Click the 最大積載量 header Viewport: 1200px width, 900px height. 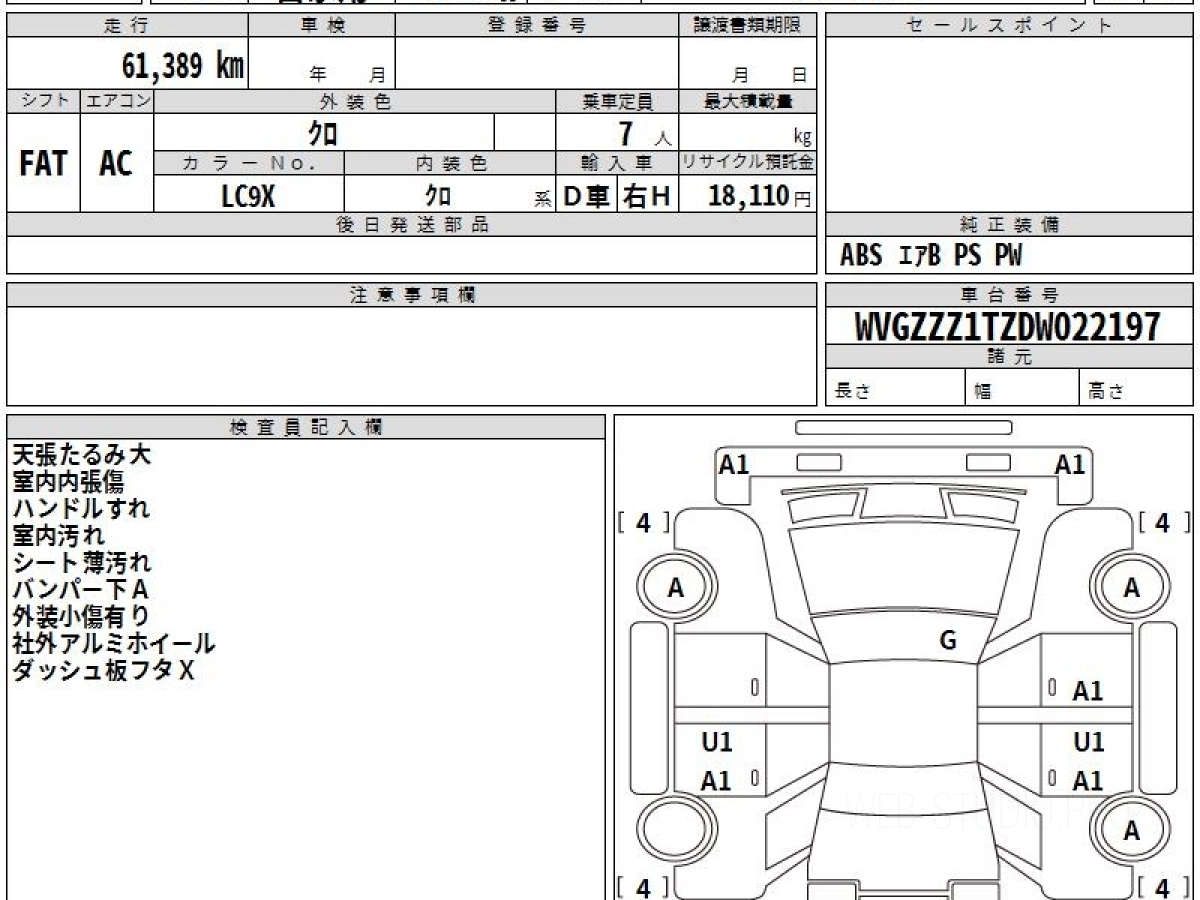(748, 101)
